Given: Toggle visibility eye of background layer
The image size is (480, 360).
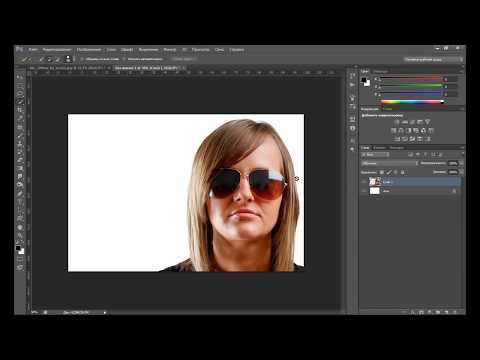Looking at the screenshot, I should (364, 191).
